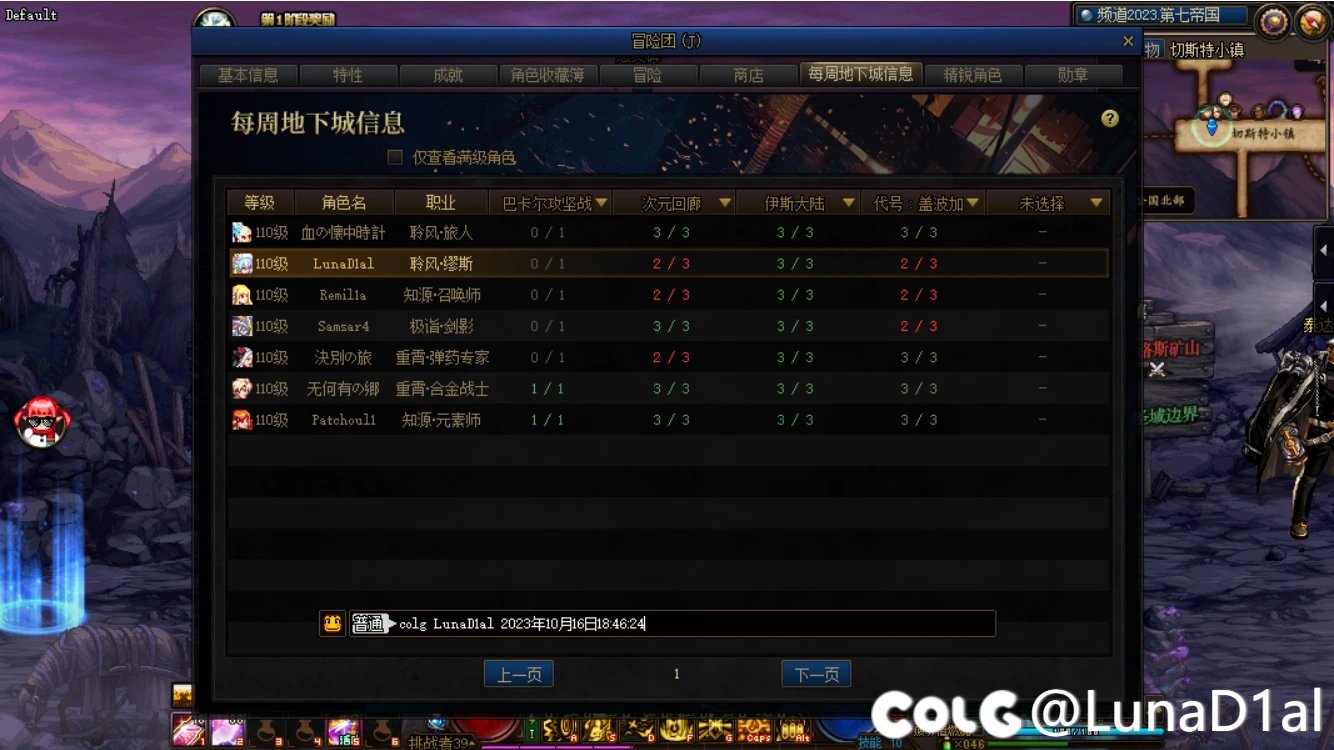Open the 代号:盖波加 column dropdown
The width and height of the screenshot is (1334, 750).
pos(972,203)
